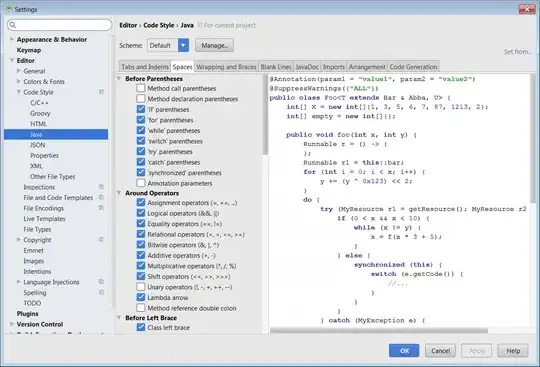Open the Blank Lines tab
Viewport: 540px width, 367px height.
click(x=276, y=67)
